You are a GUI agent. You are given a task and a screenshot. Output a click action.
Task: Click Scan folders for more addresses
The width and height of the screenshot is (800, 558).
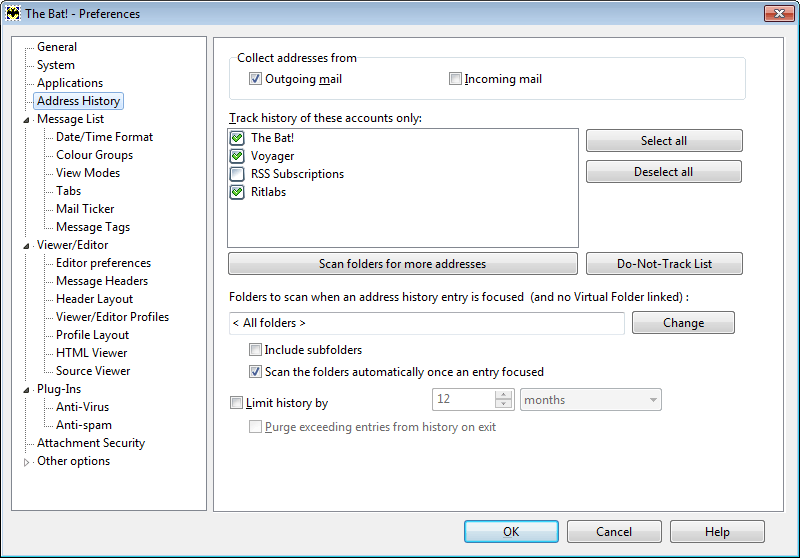[x=403, y=264]
